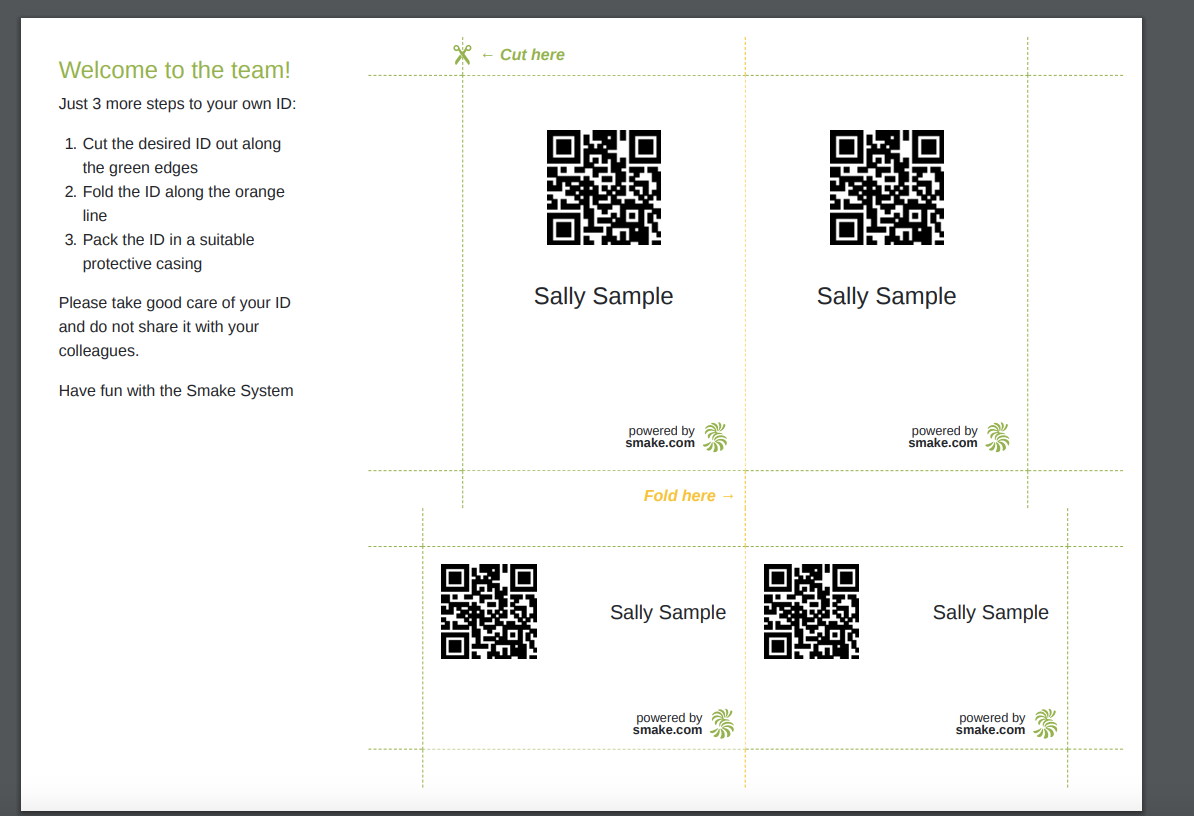1194x816 pixels.
Task: Click the smake logo on bottom-left card
Action: (x=722, y=724)
